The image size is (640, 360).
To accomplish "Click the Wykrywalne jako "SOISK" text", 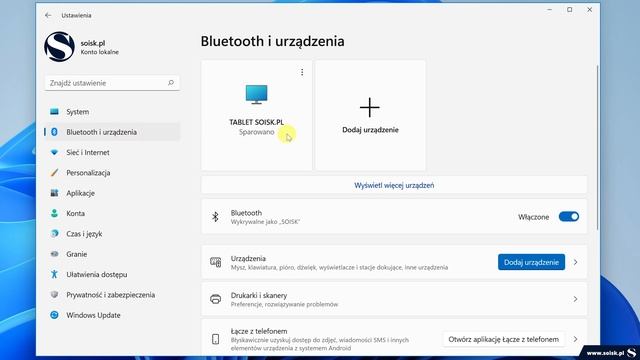I will click(x=265, y=222).
